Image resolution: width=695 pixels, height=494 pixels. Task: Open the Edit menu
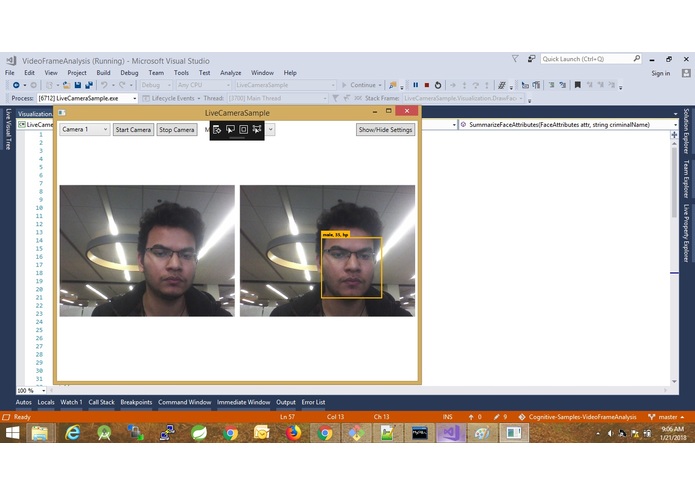29,73
